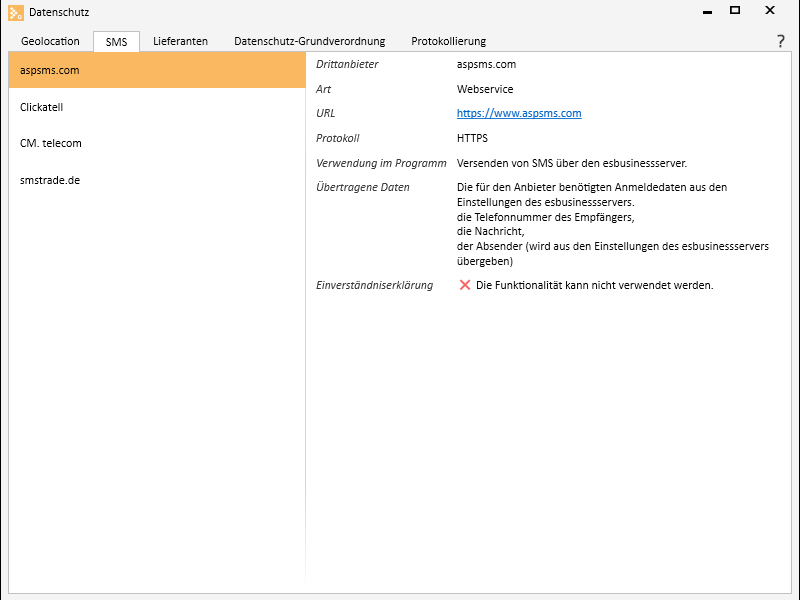Switch to the Geolocation tab
Screen dimensions: 800x600
coord(50,41)
